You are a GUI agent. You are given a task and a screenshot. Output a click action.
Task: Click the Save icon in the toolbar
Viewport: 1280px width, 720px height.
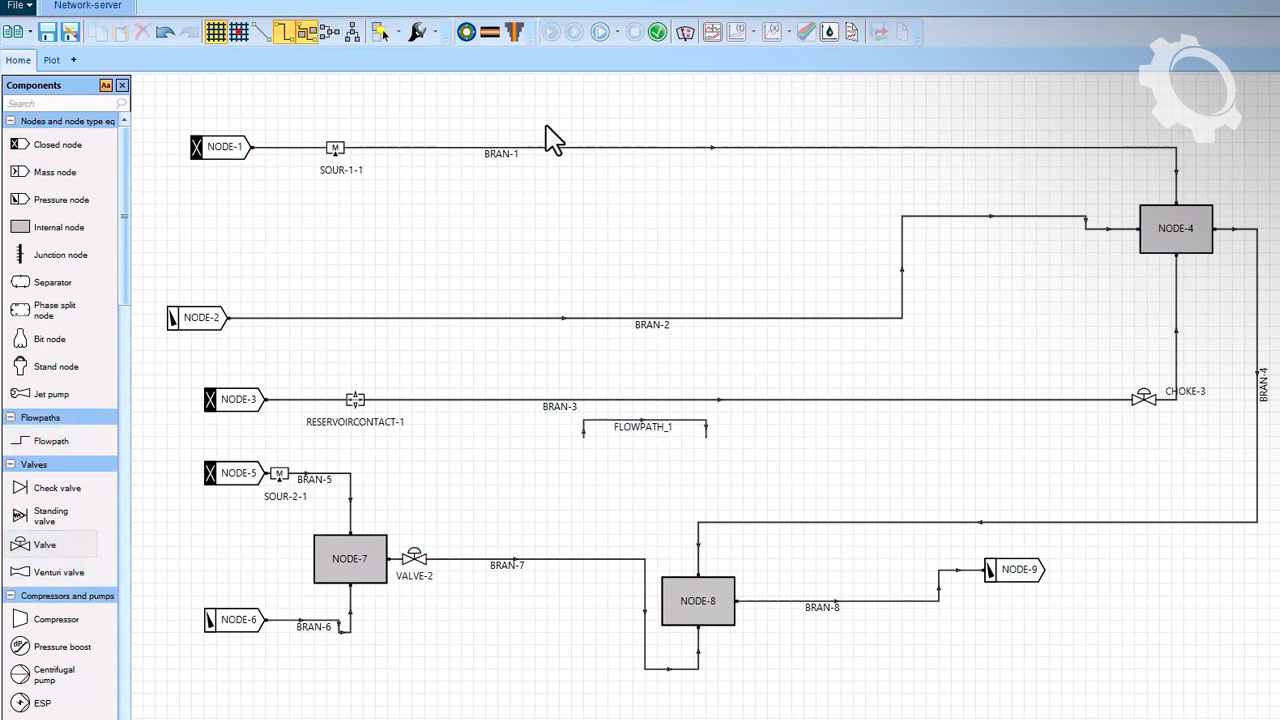point(47,32)
